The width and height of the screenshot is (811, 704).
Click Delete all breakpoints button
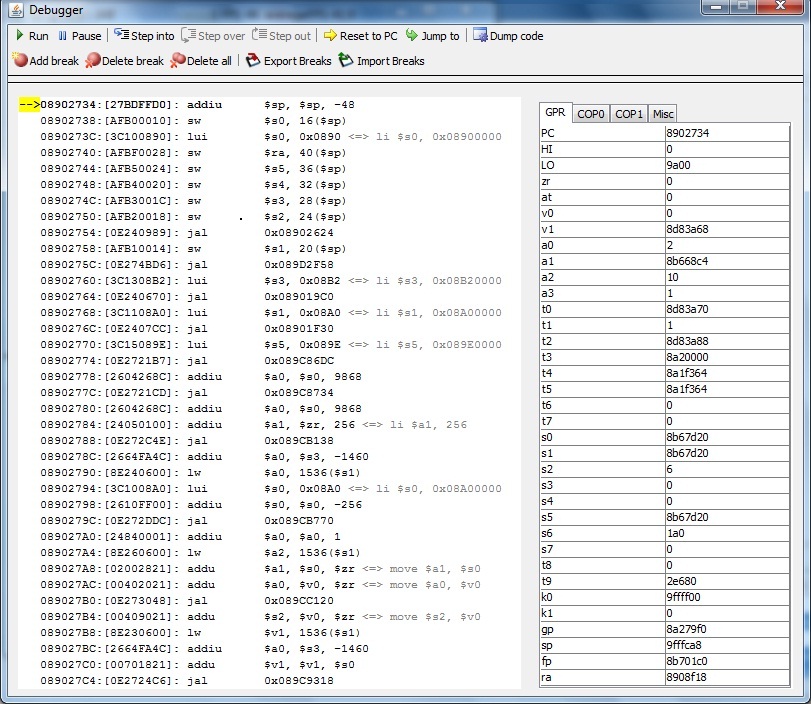(x=201, y=61)
